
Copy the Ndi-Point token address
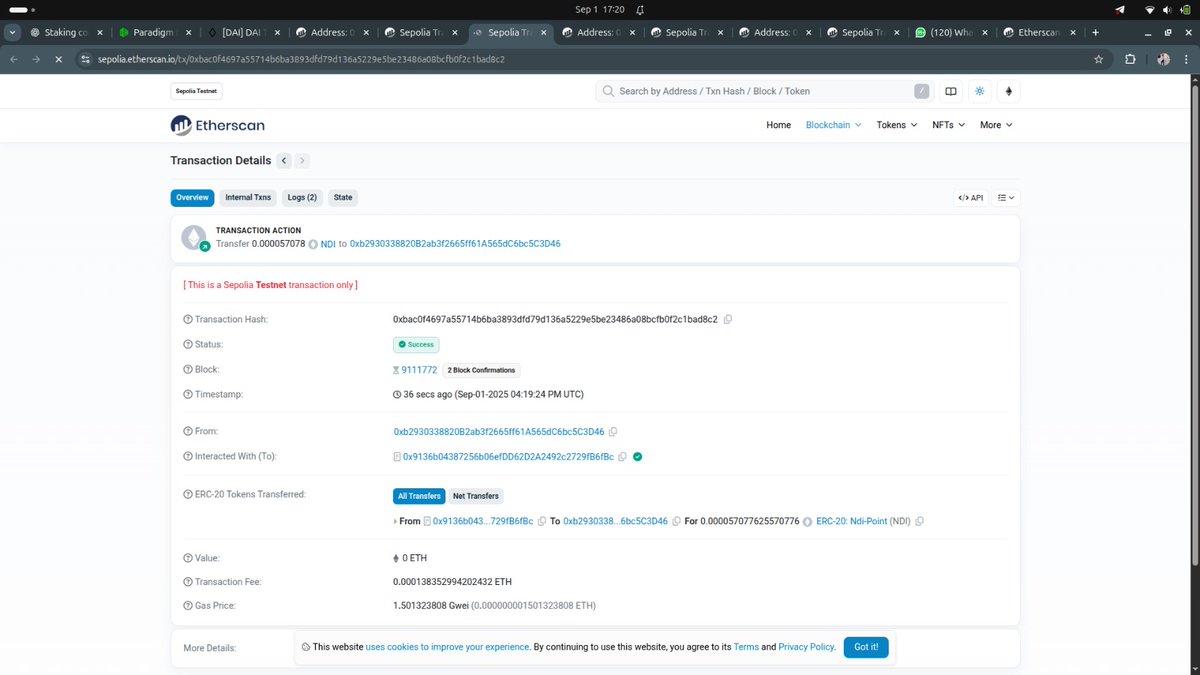click(x=919, y=521)
